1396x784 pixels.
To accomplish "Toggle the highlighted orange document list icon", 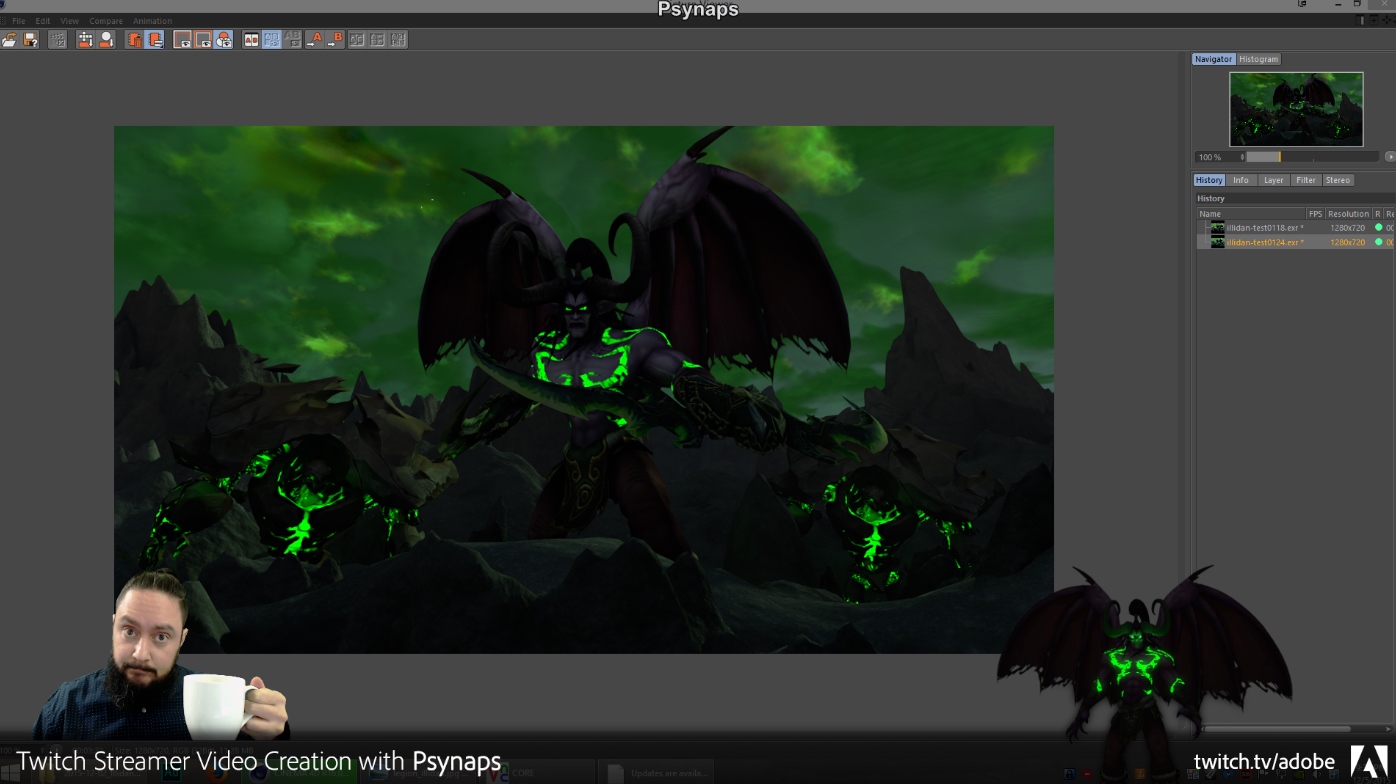I will coord(155,40).
